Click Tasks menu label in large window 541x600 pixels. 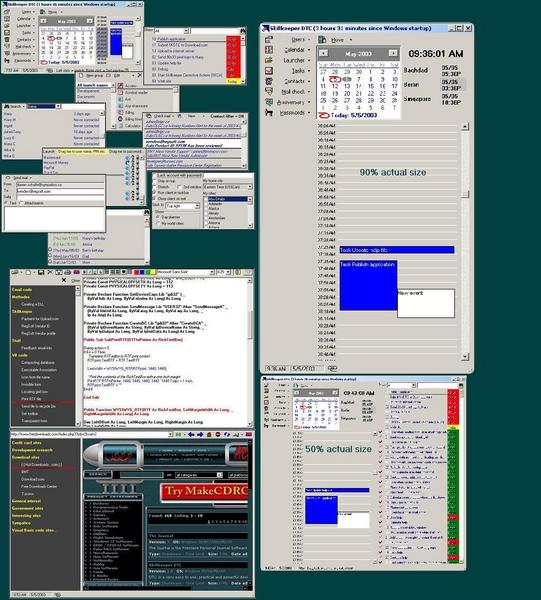pyautogui.click(x=298, y=71)
